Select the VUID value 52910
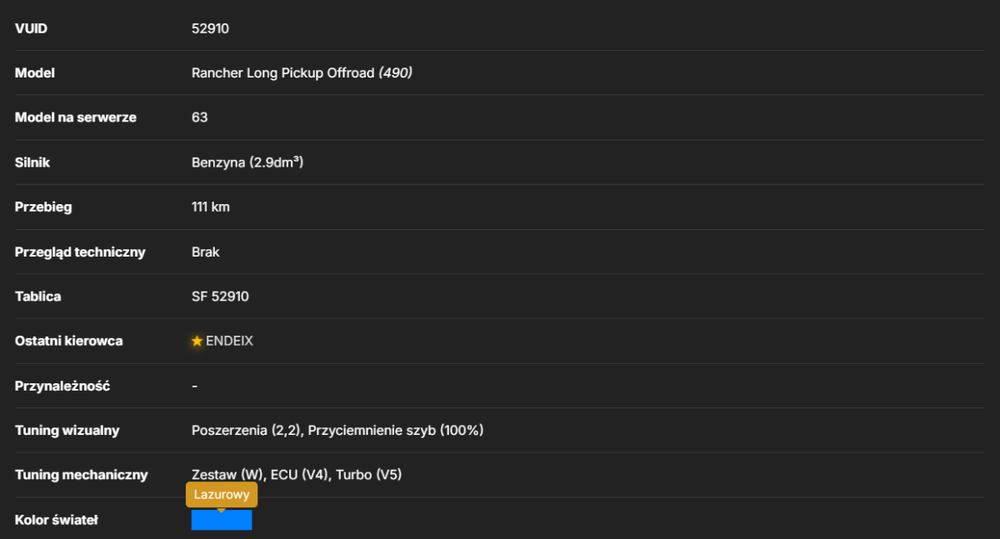This screenshot has height=539, width=1000. point(210,29)
